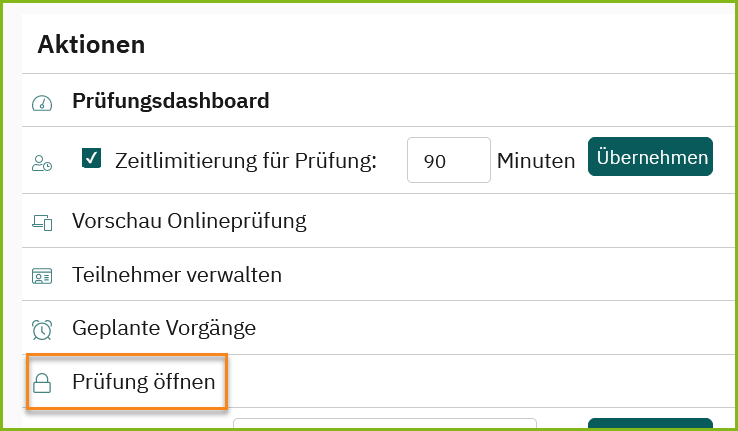The width and height of the screenshot is (738, 431).
Task: Click the Übernehmen button
Action: (650, 157)
